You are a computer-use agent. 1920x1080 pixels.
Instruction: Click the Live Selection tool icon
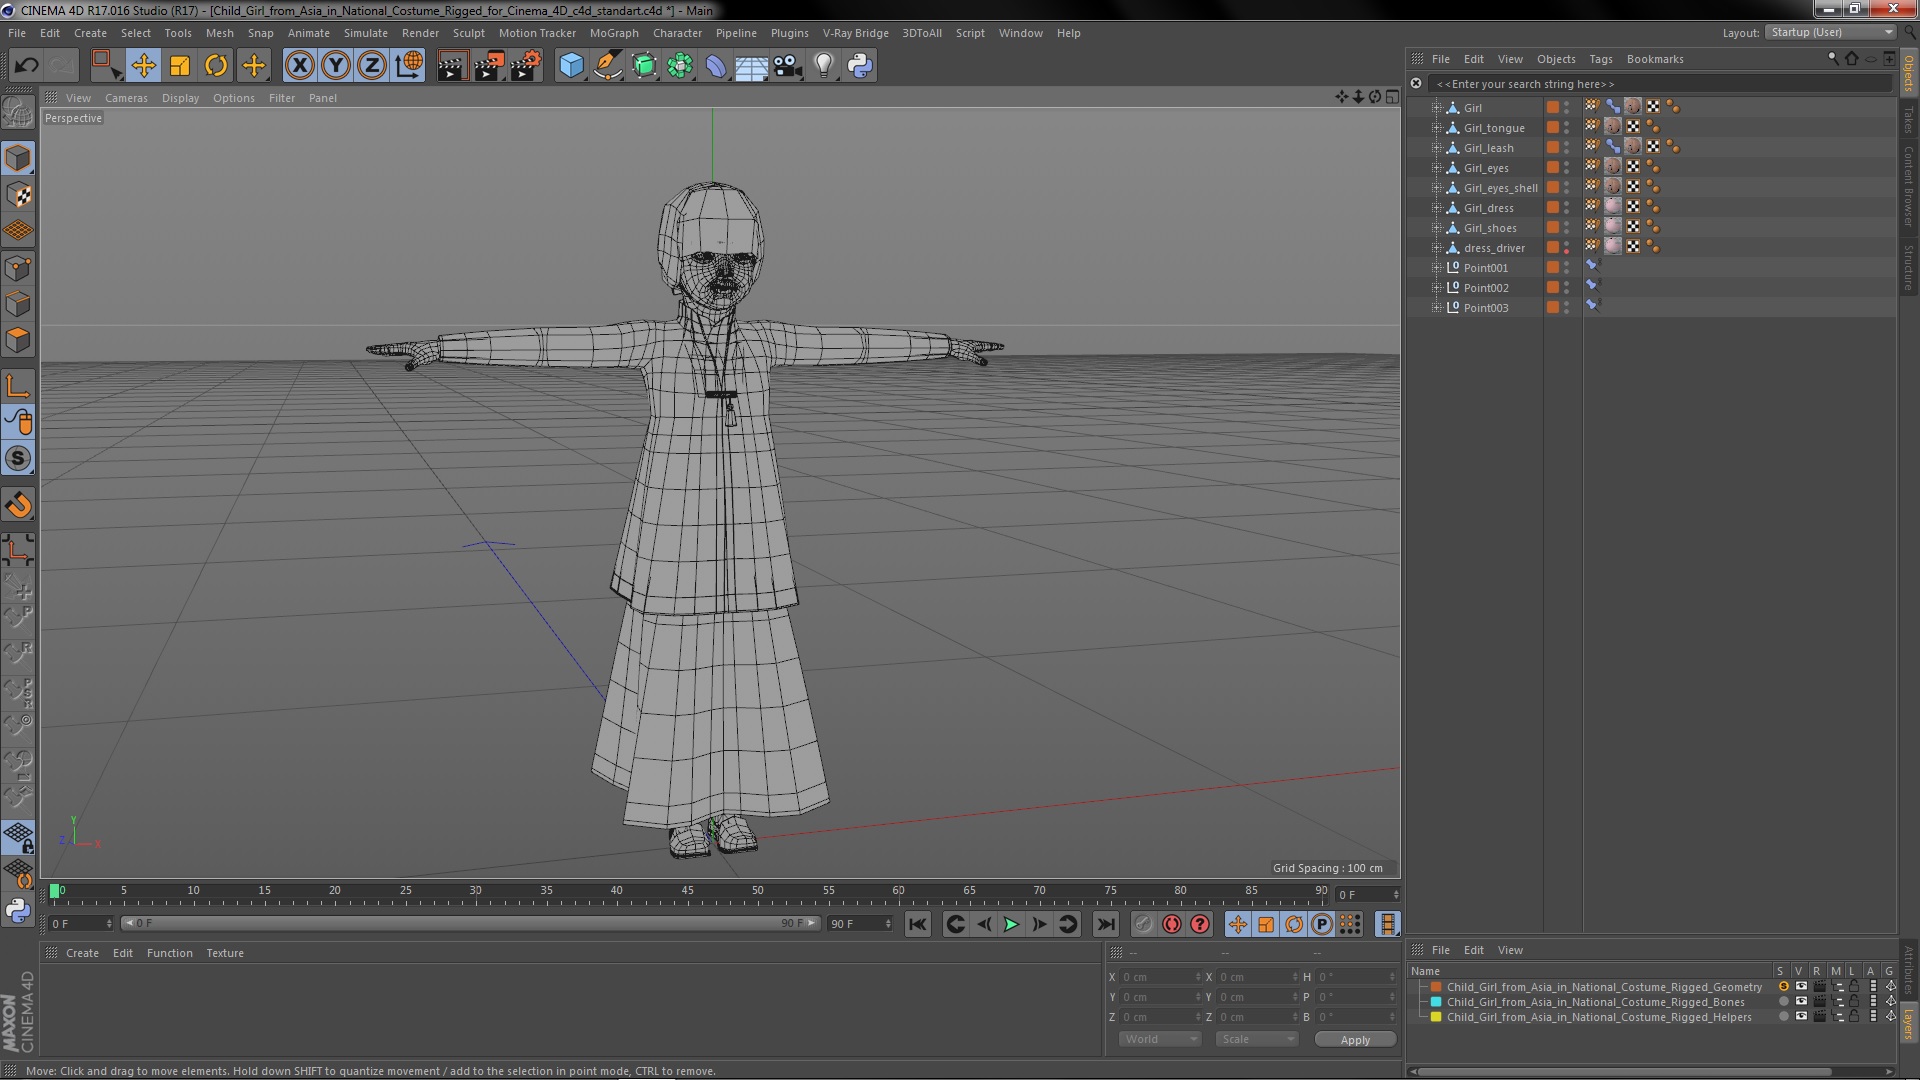pyautogui.click(x=105, y=66)
